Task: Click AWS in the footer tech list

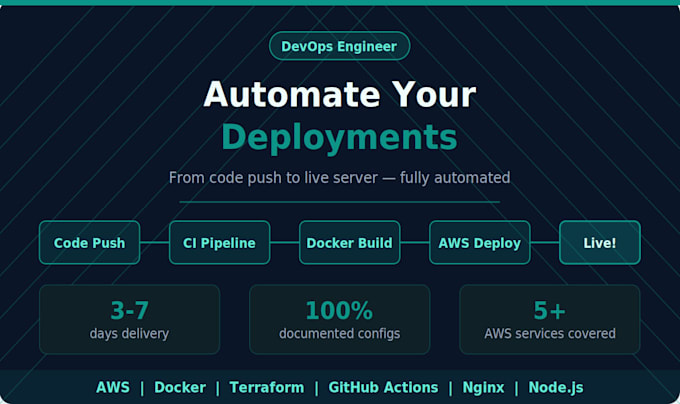Action: (113, 387)
